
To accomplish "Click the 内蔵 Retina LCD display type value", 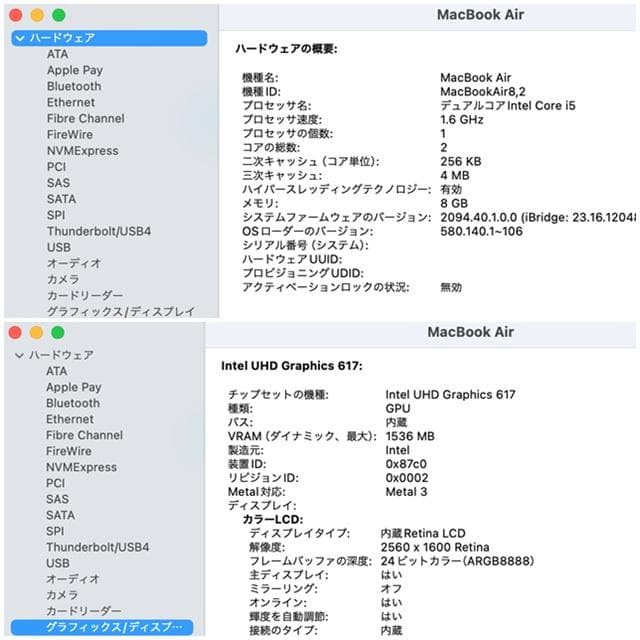I will pyautogui.click(x=423, y=533).
